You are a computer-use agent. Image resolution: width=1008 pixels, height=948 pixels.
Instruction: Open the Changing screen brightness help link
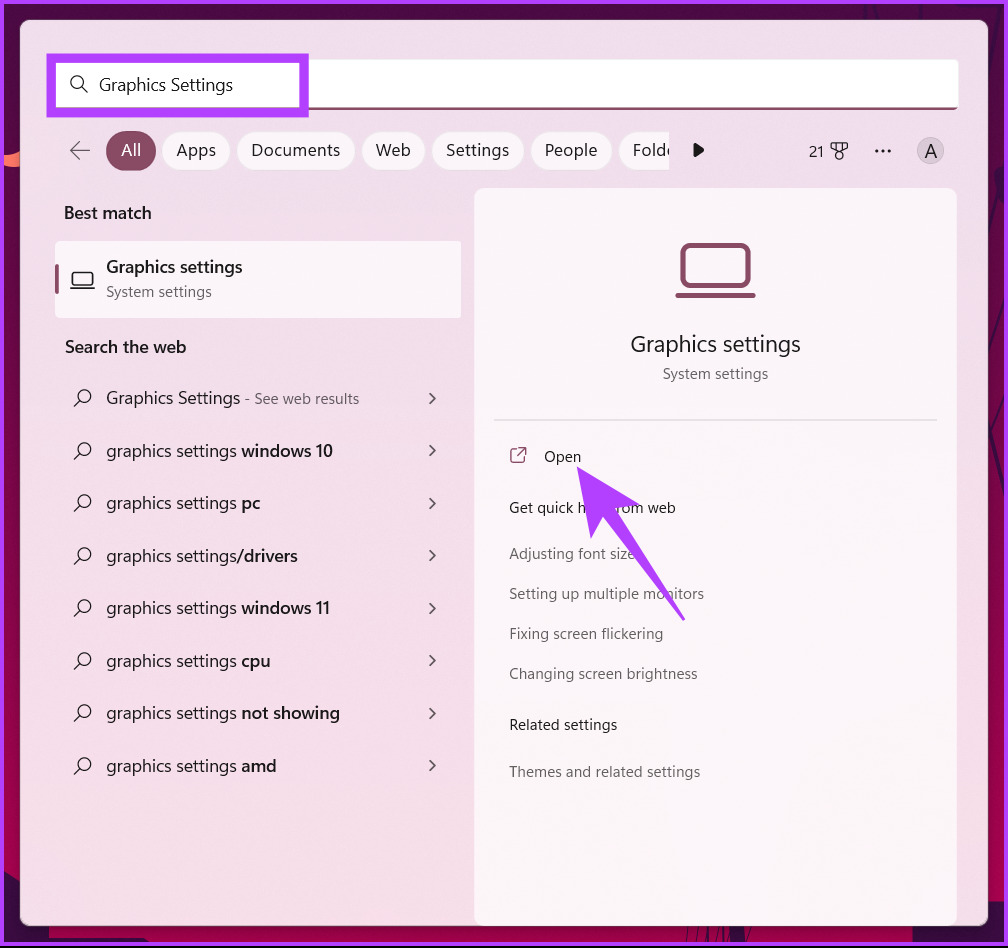click(603, 673)
